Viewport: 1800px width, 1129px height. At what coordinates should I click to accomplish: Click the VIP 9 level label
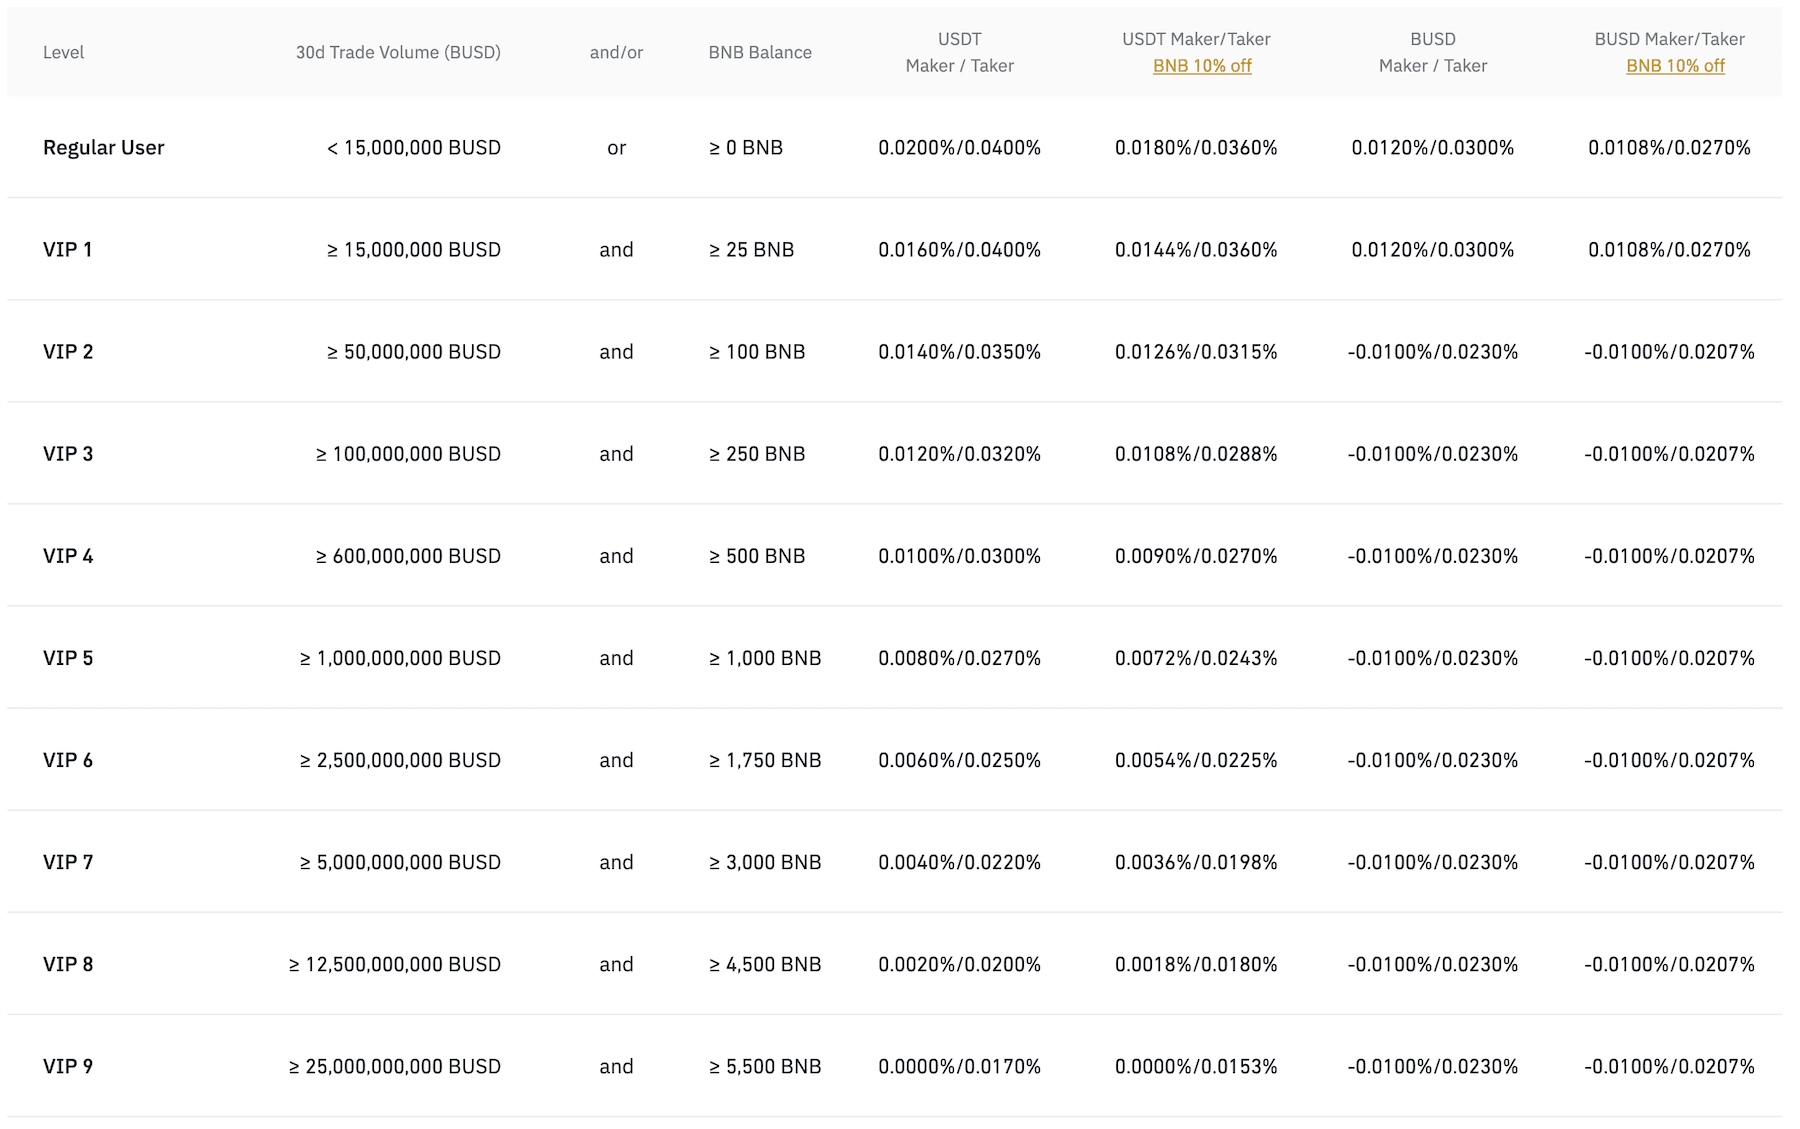pos(68,1066)
